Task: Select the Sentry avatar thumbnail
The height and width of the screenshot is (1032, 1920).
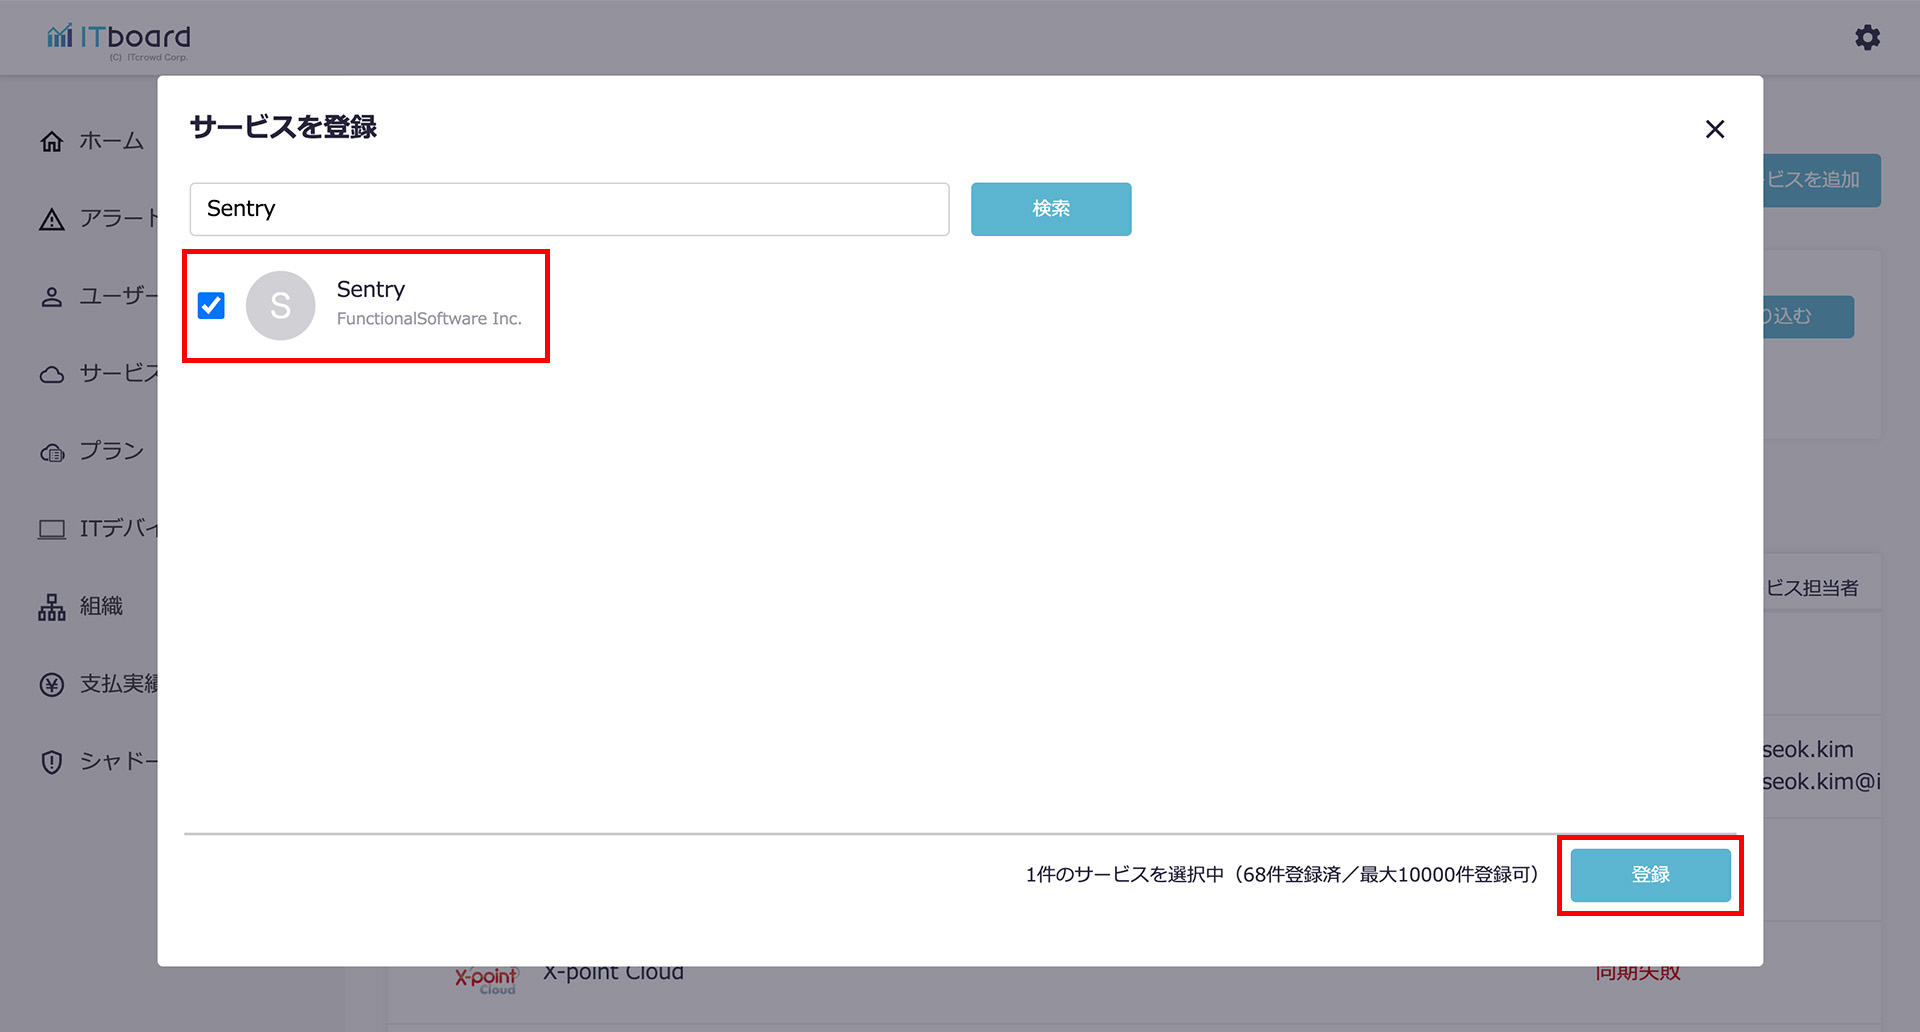Action: (281, 306)
